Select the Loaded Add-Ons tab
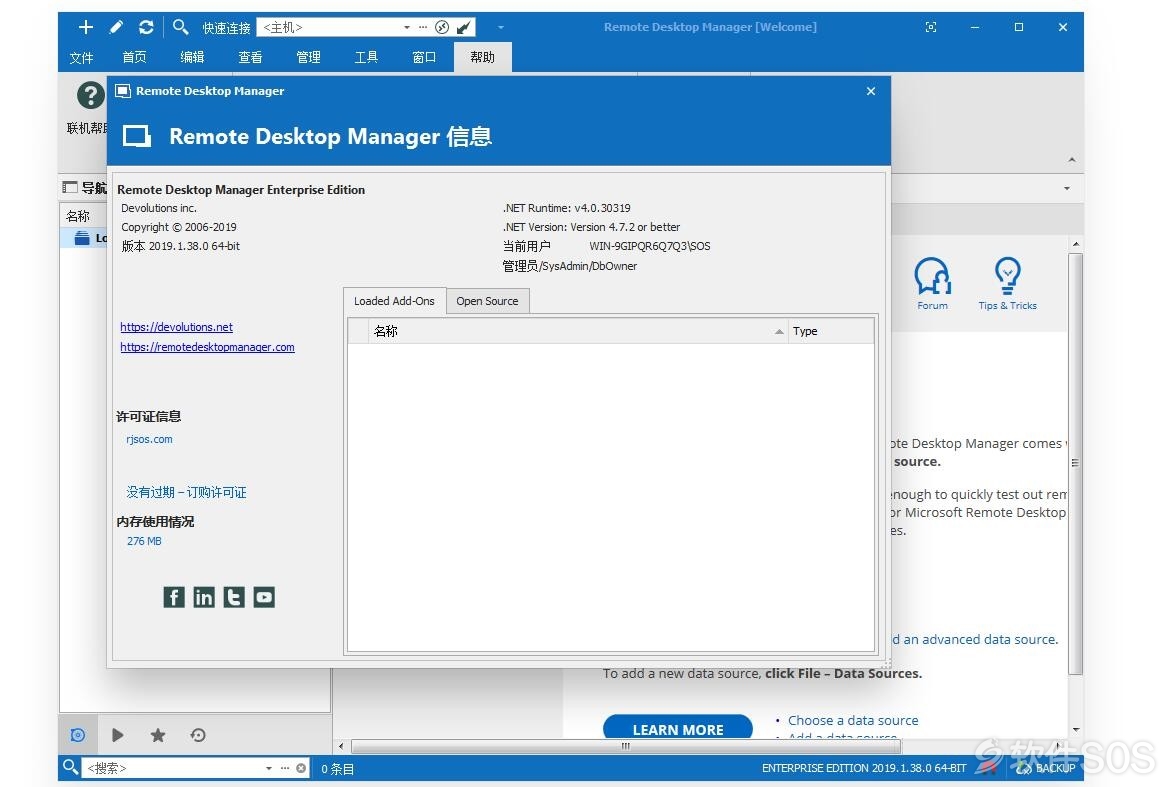 point(395,301)
